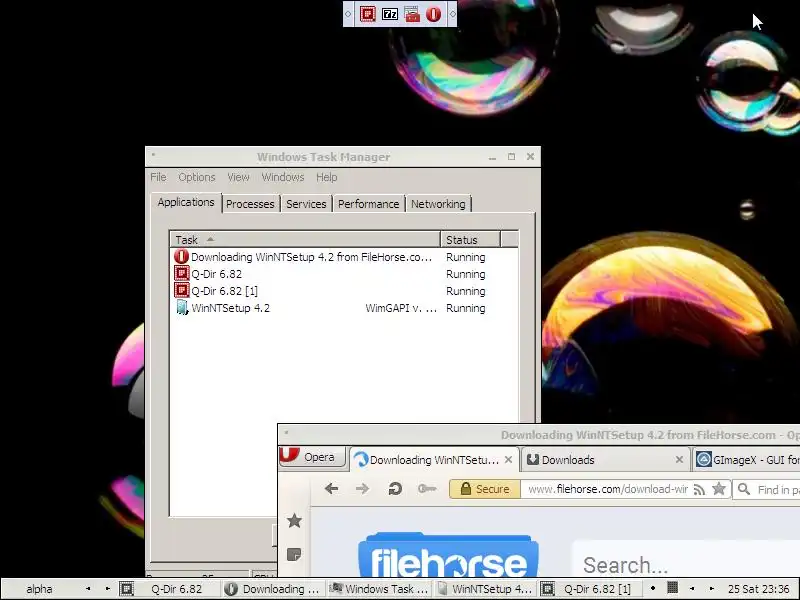800x600 pixels.
Task: Click the gray square tray icon in taskbar
Action: pos(673,588)
